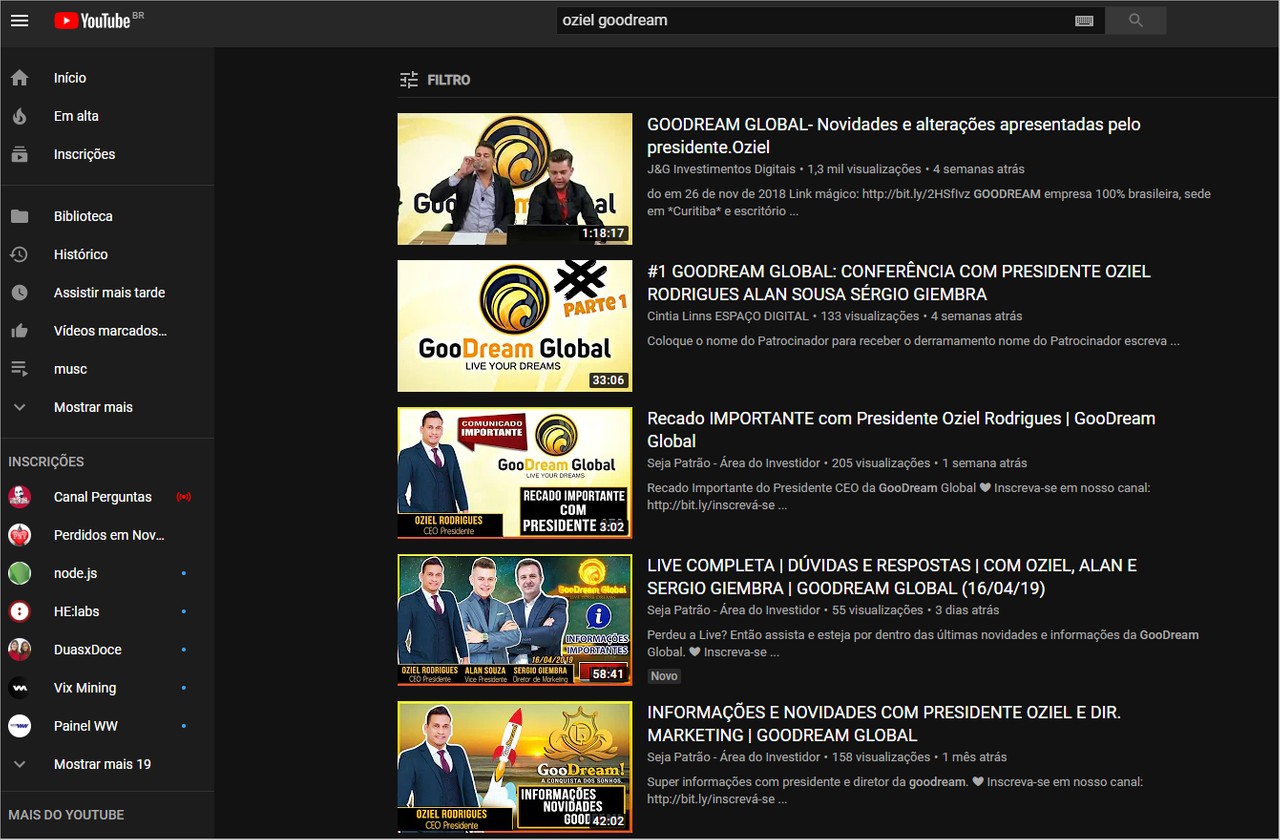Open node.js channel avatar

click(19, 573)
